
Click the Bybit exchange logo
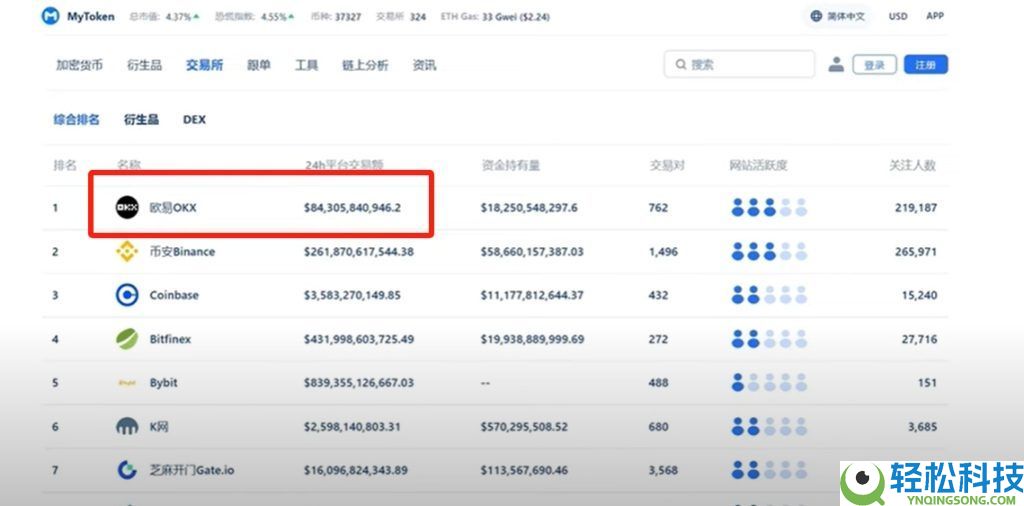click(x=127, y=383)
